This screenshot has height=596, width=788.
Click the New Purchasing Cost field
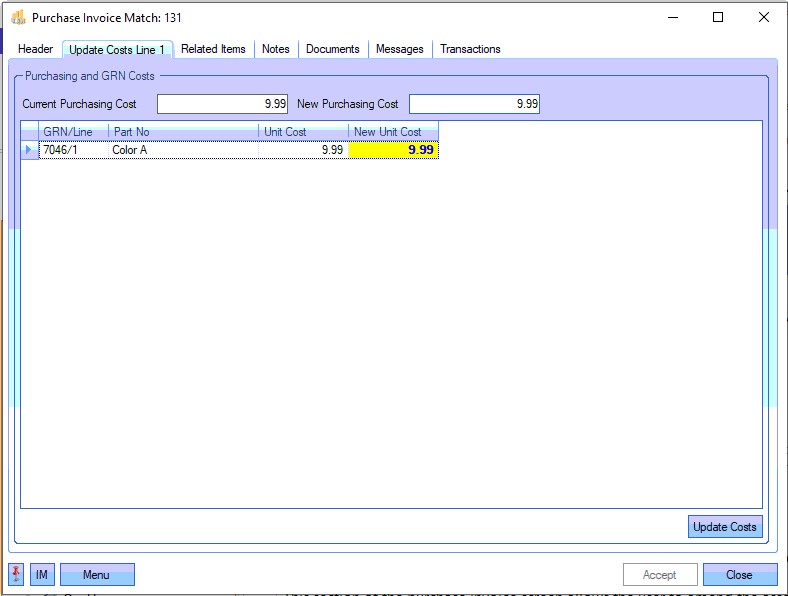474,104
